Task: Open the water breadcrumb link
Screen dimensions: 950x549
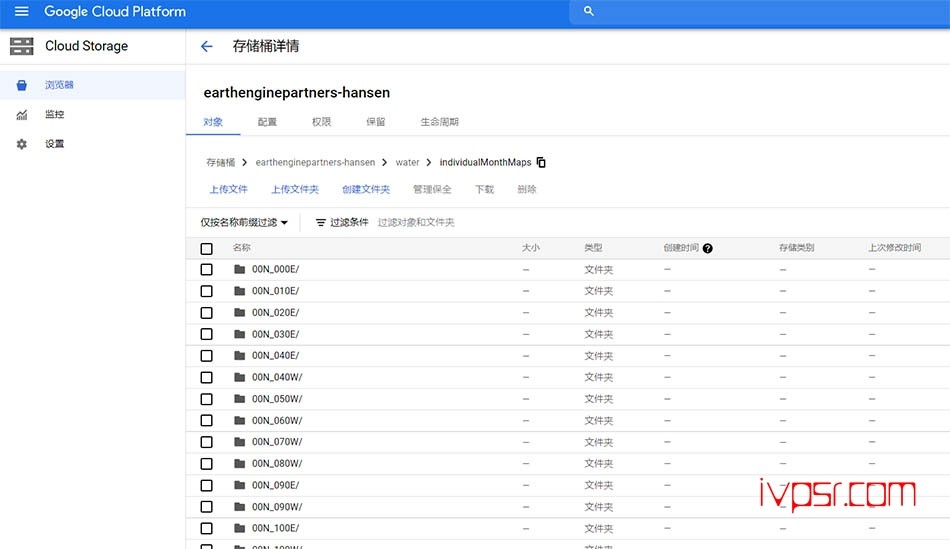Action: click(407, 162)
